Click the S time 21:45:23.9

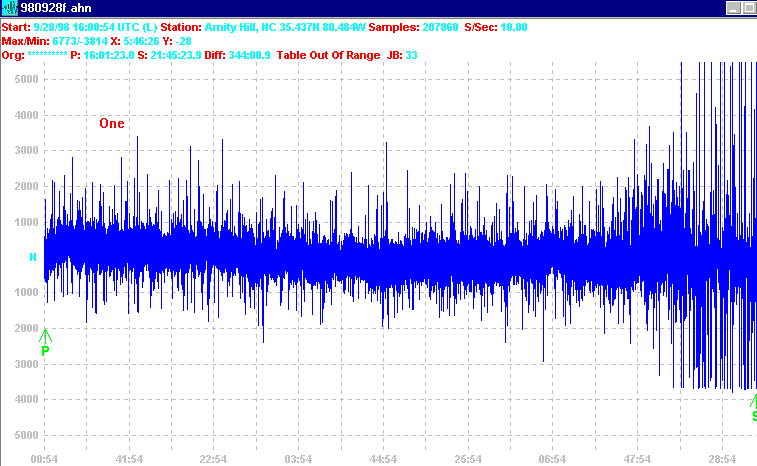[176, 55]
